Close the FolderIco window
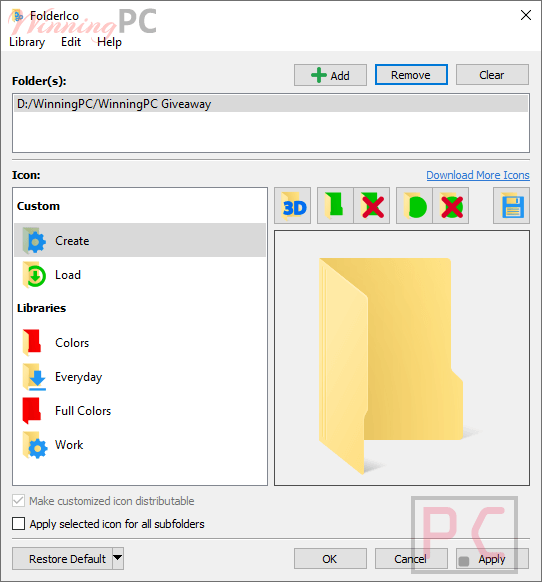The height and width of the screenshot is (582, 542). coord(526,15)
